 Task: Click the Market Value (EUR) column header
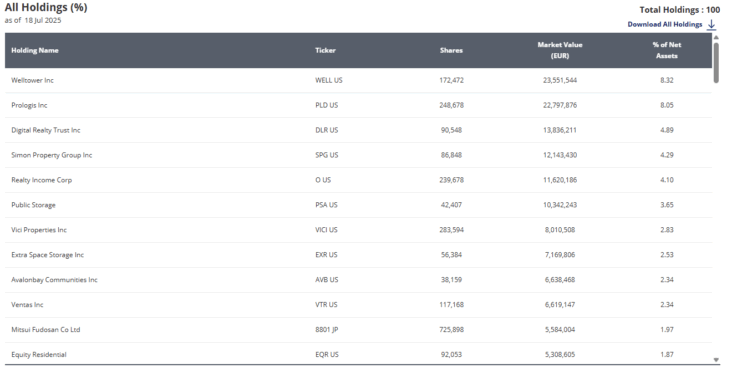coord(560,50)
